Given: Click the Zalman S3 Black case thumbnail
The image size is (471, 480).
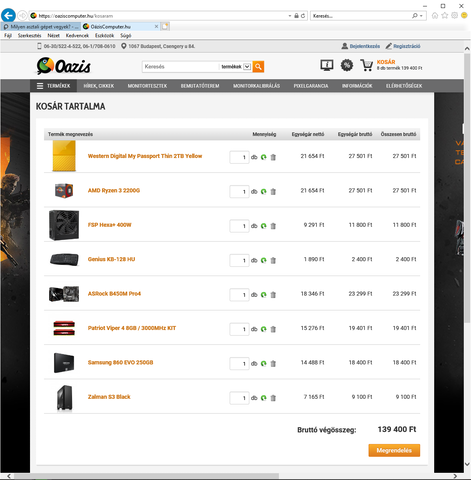Looking at the screenshot, I should [64, 398].
